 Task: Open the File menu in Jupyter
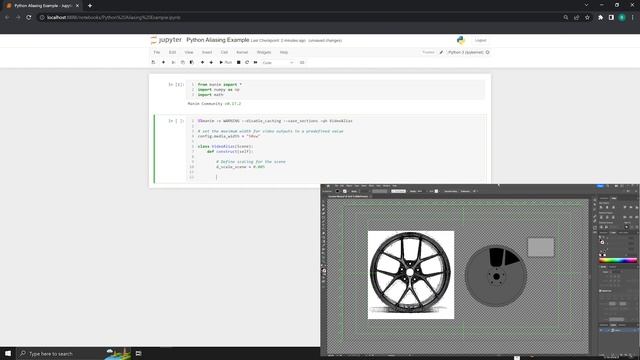pyautogui.click(x=157, y=52)
